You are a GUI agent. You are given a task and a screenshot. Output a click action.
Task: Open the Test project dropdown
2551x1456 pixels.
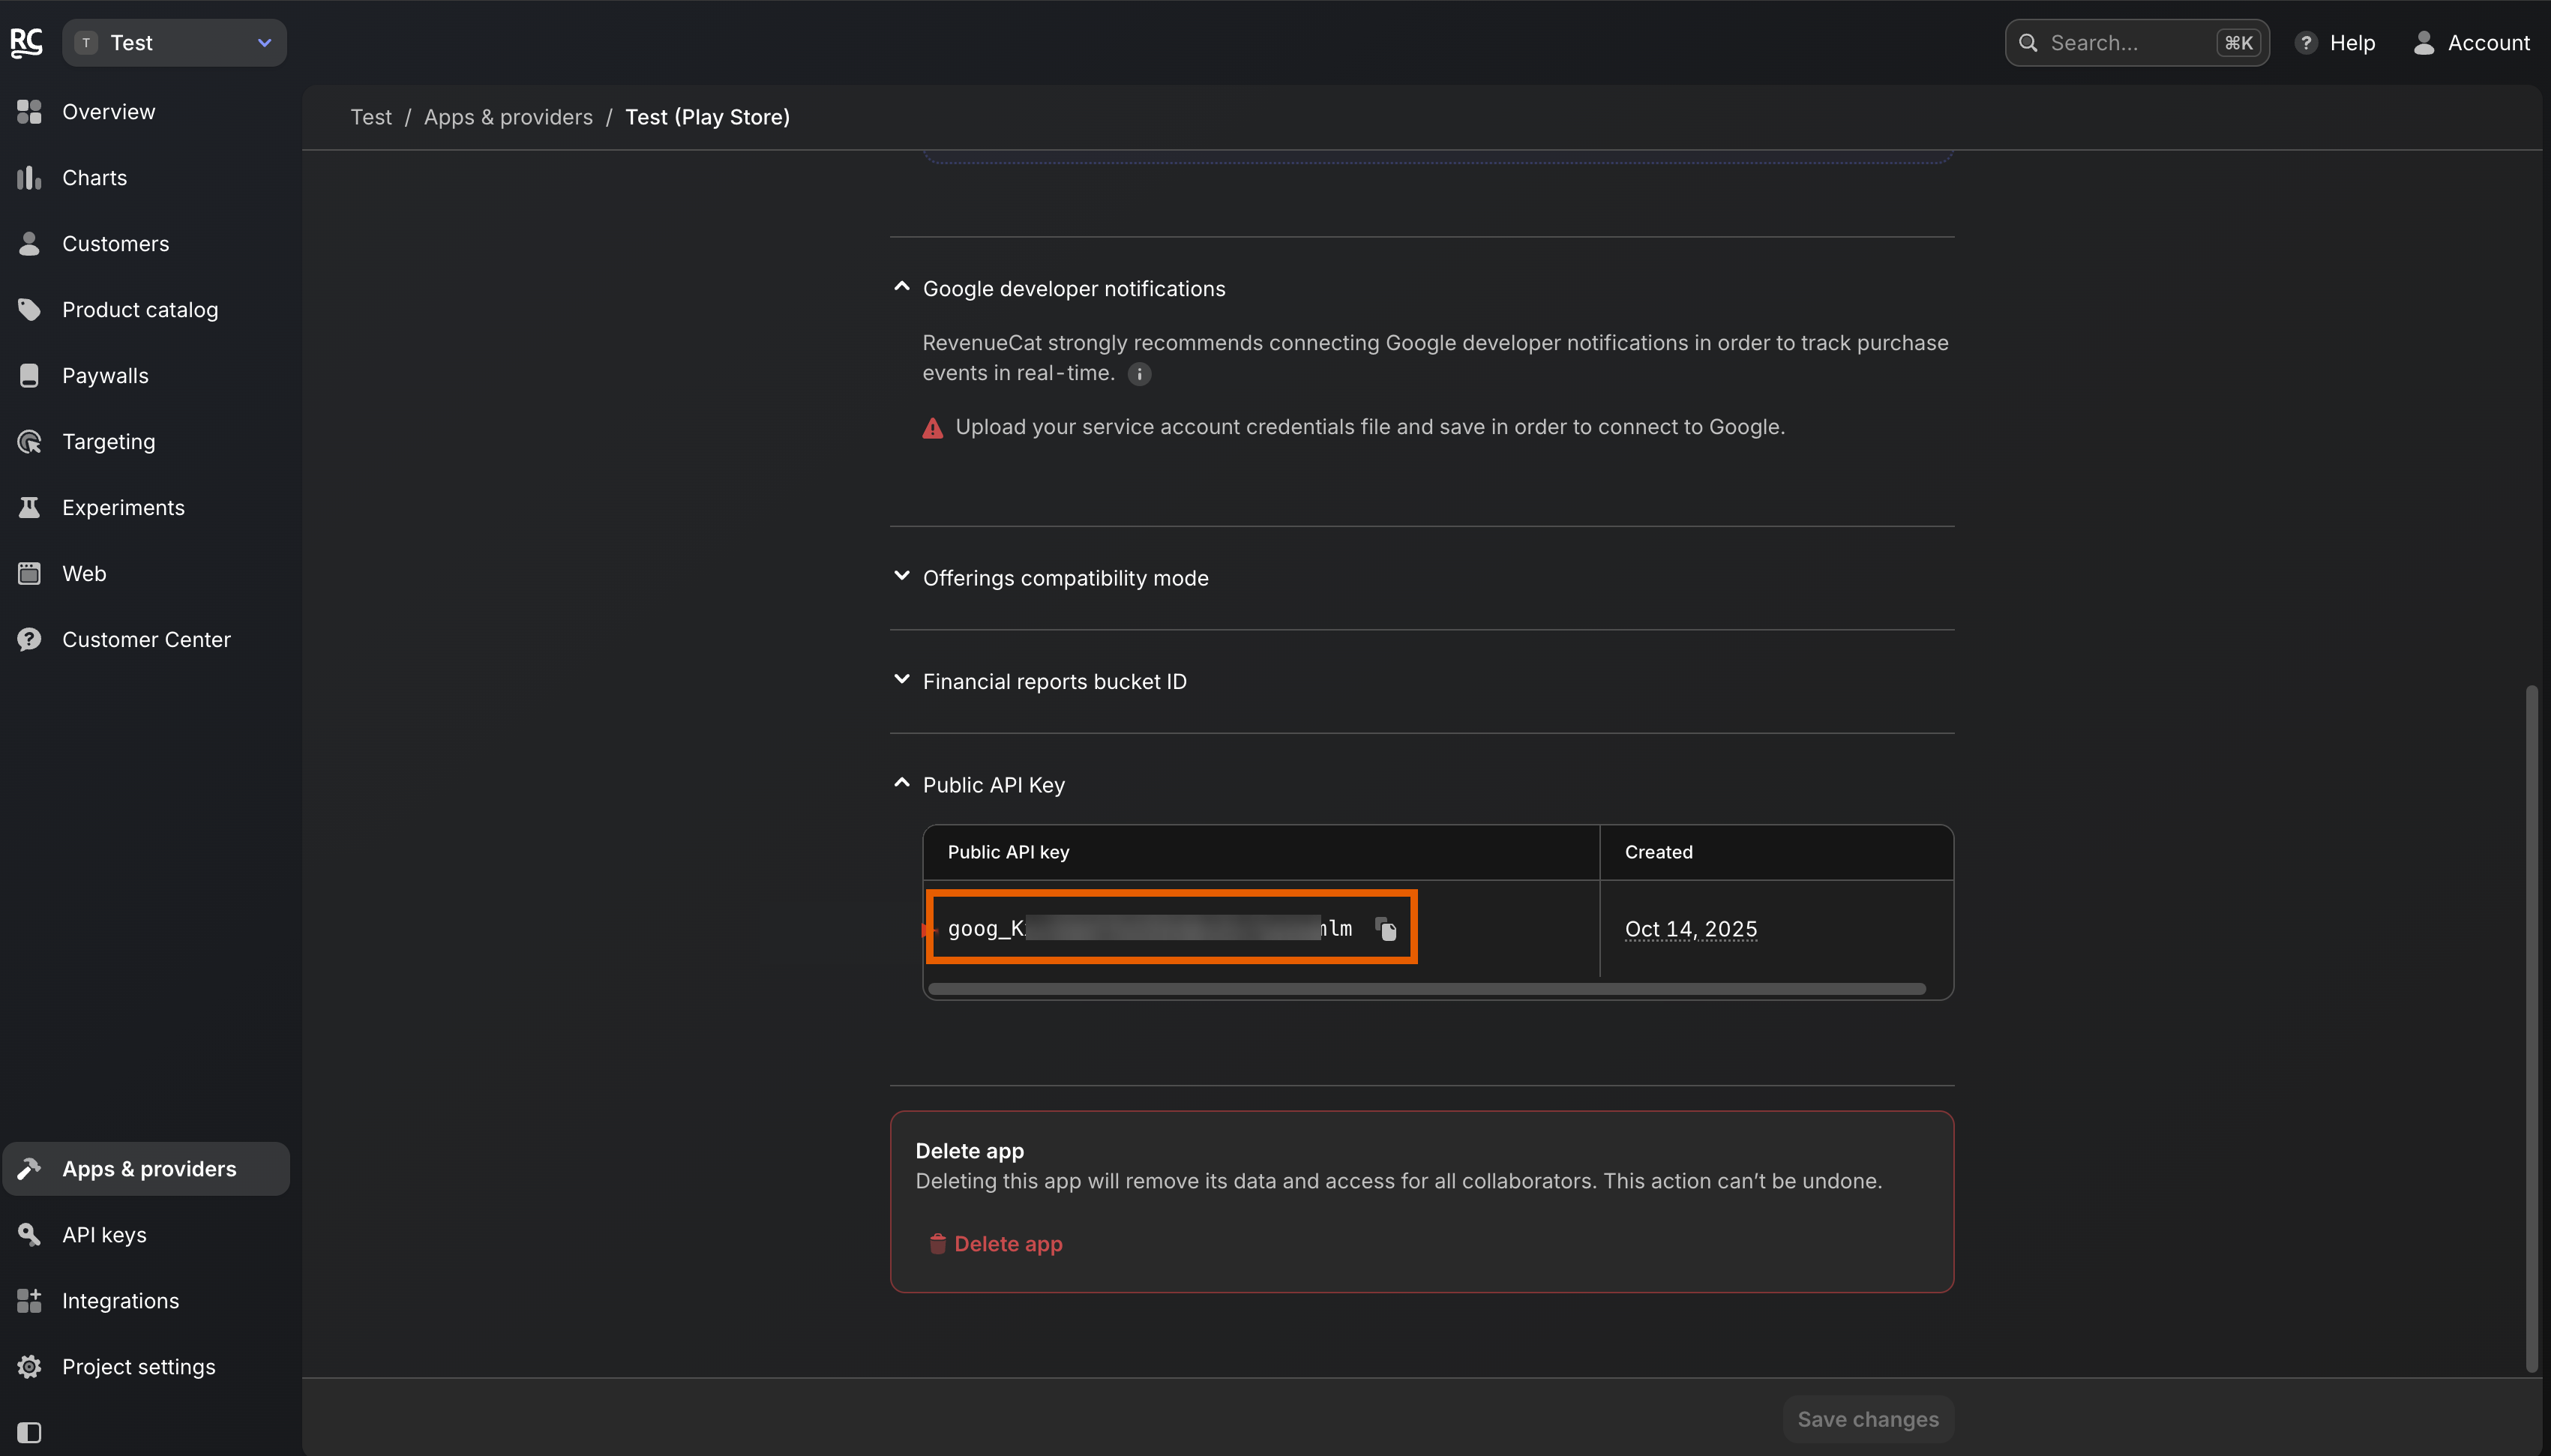[175, 43]
